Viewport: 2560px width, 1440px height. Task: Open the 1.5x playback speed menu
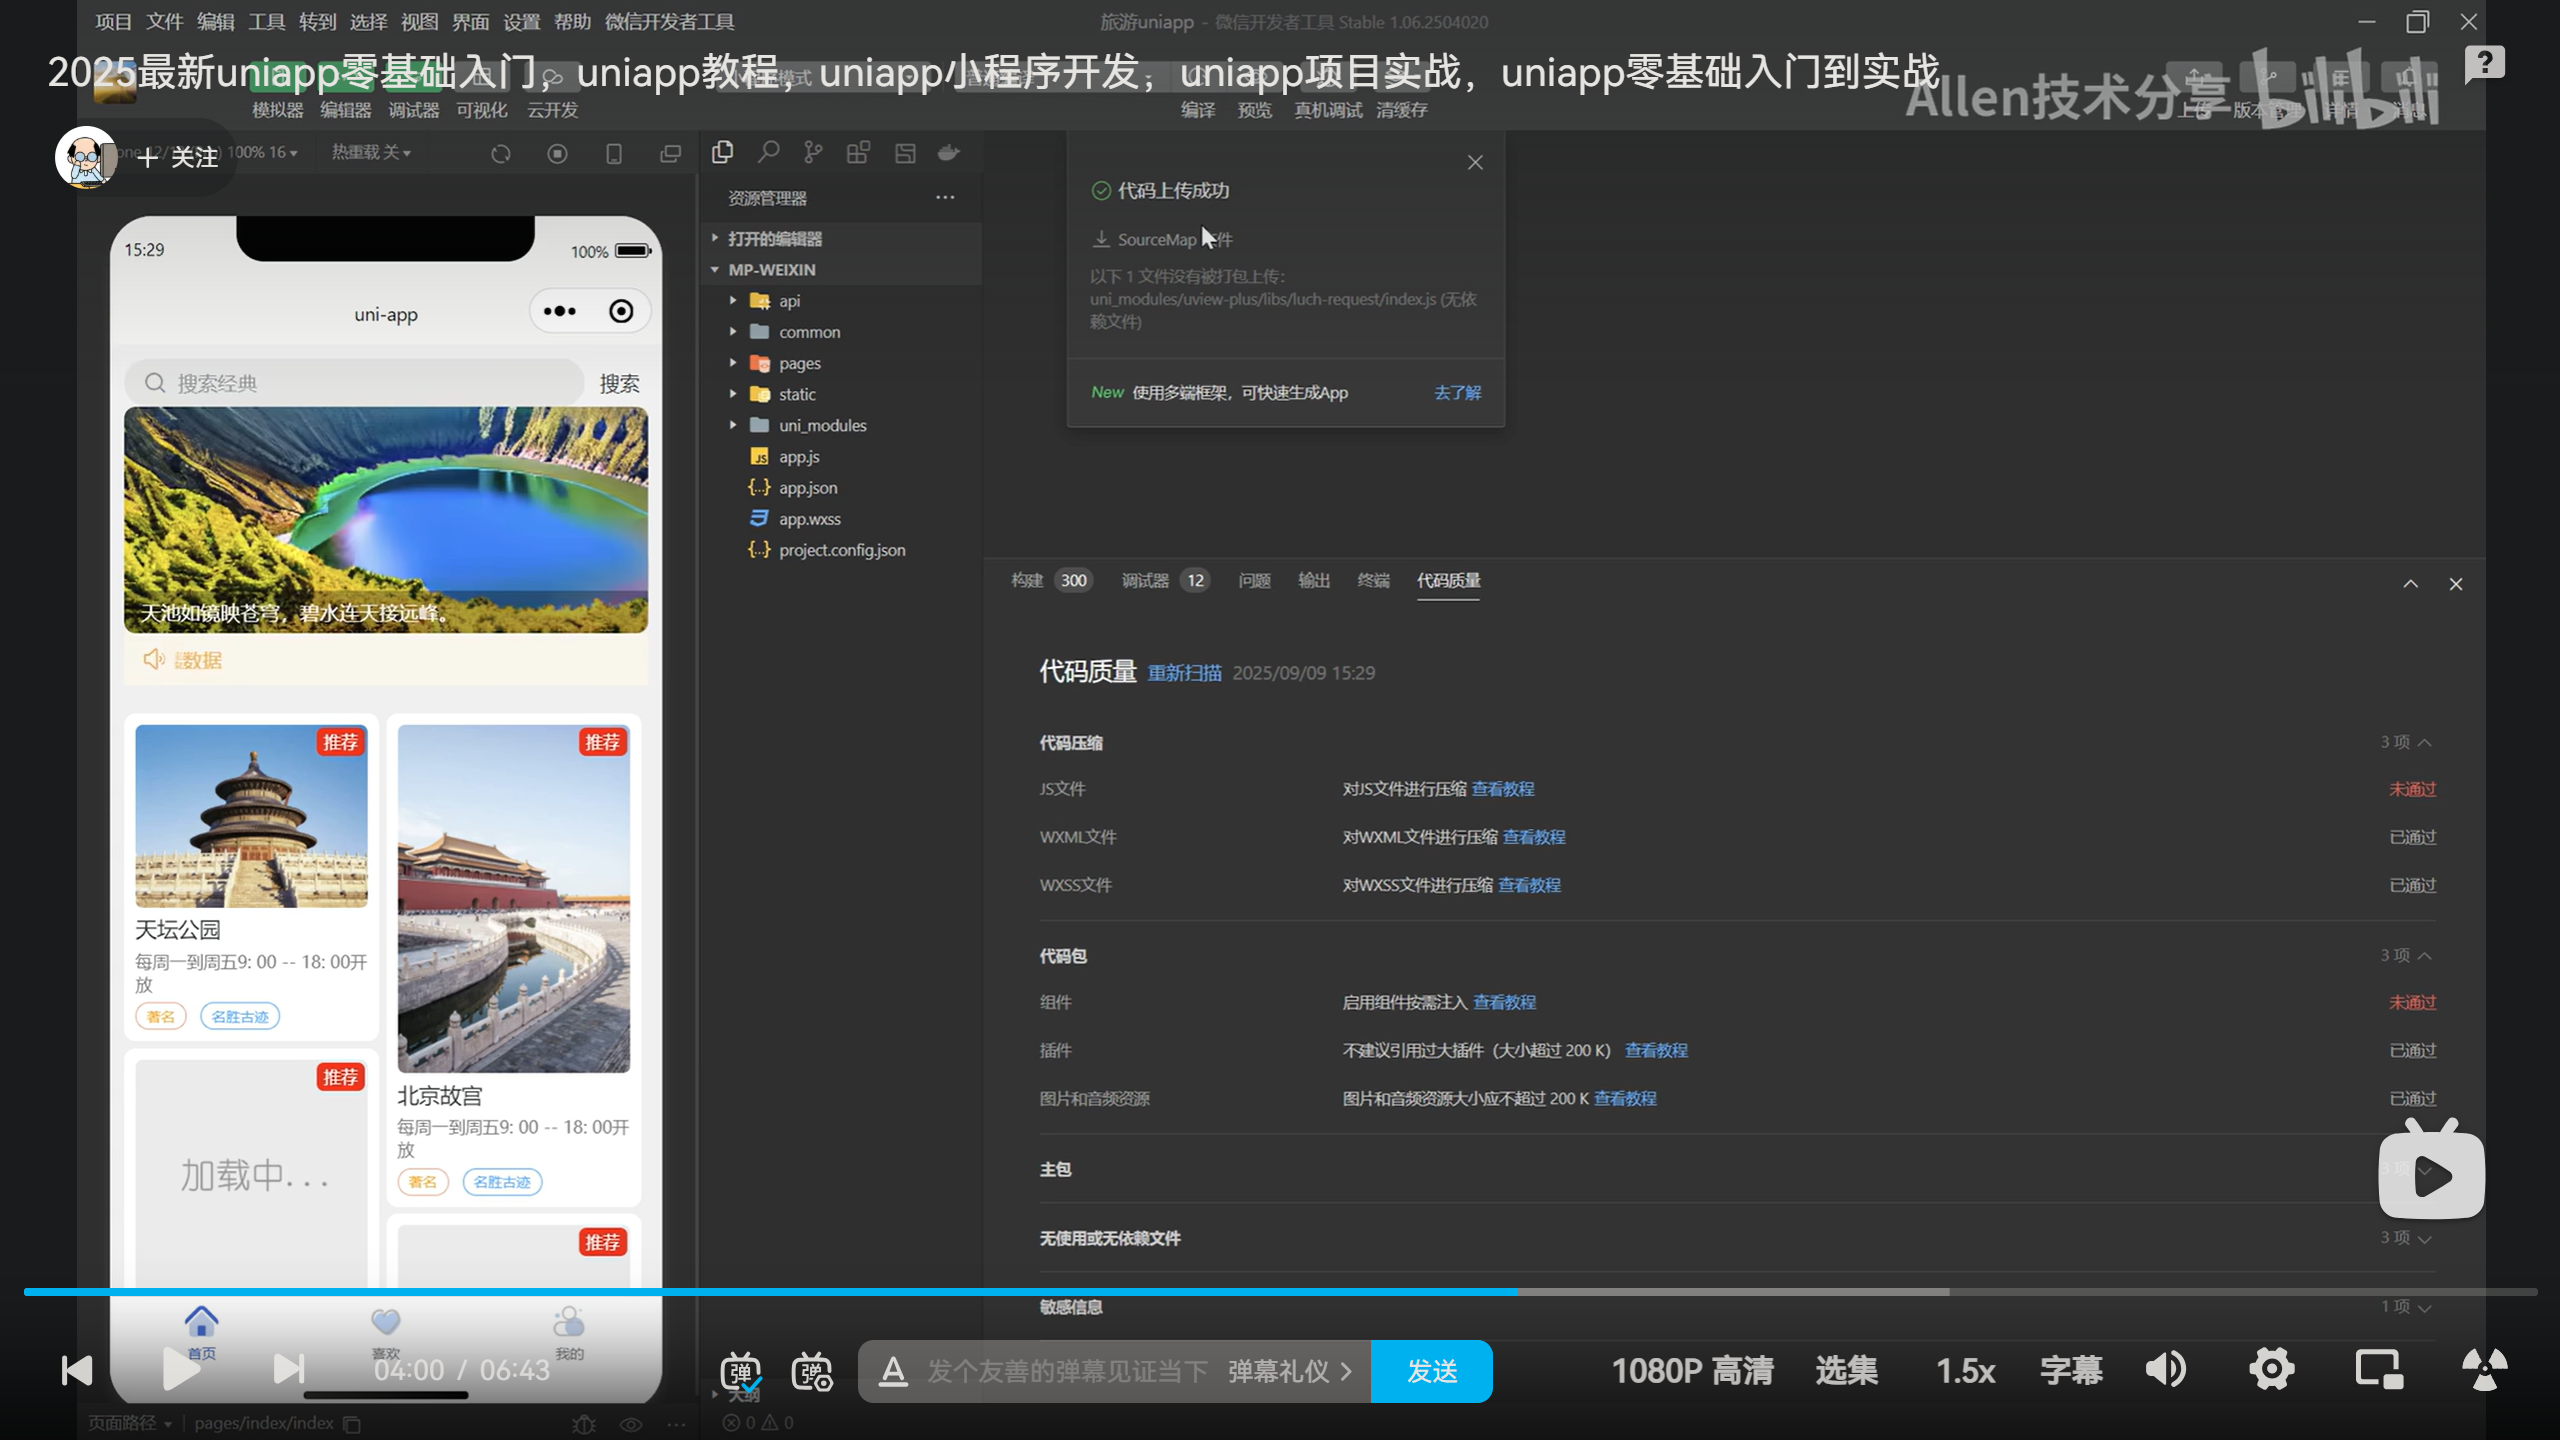click(1965, 1370)
